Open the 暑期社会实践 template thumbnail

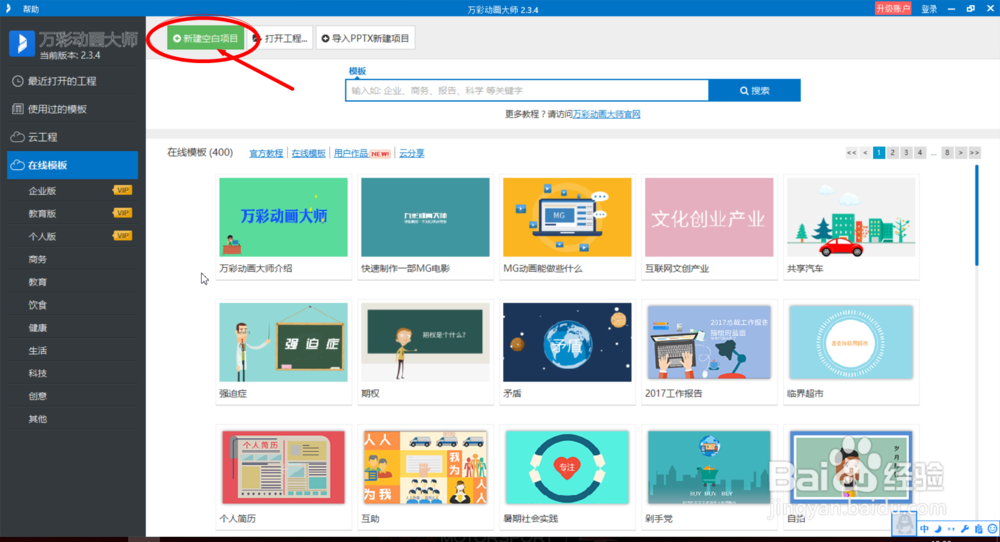(x=567, y=467)
